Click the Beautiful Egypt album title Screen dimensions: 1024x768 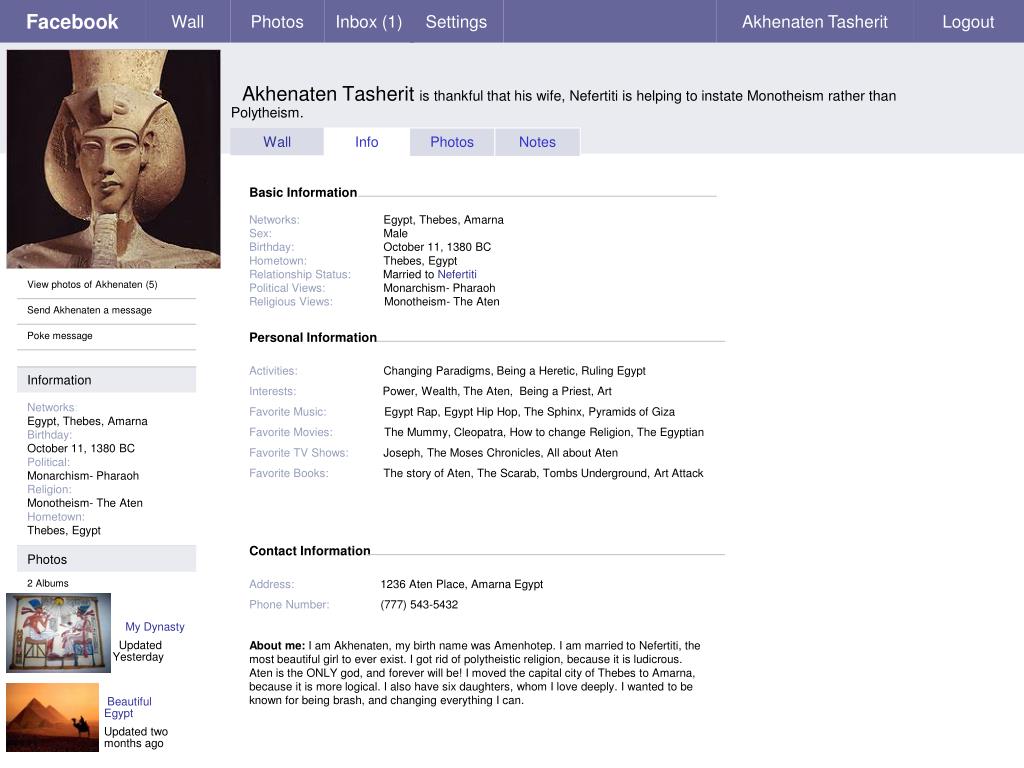128,707
